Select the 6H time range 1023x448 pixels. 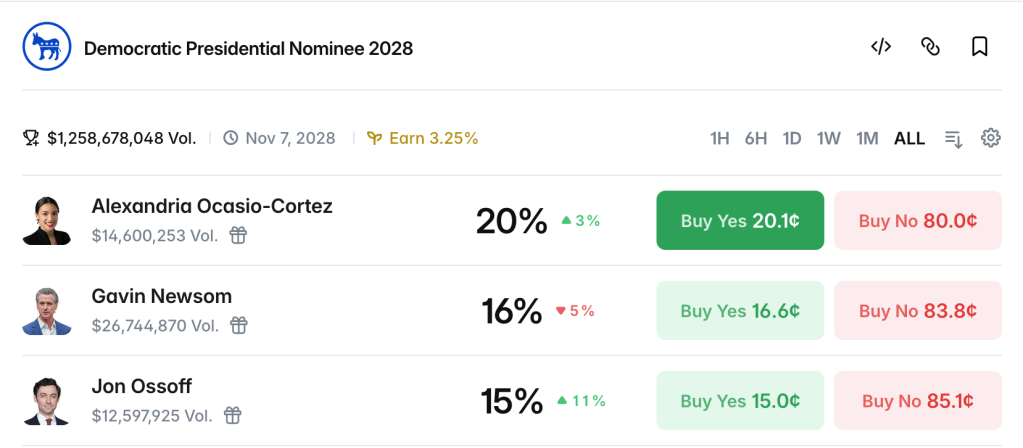pos(756,138)
